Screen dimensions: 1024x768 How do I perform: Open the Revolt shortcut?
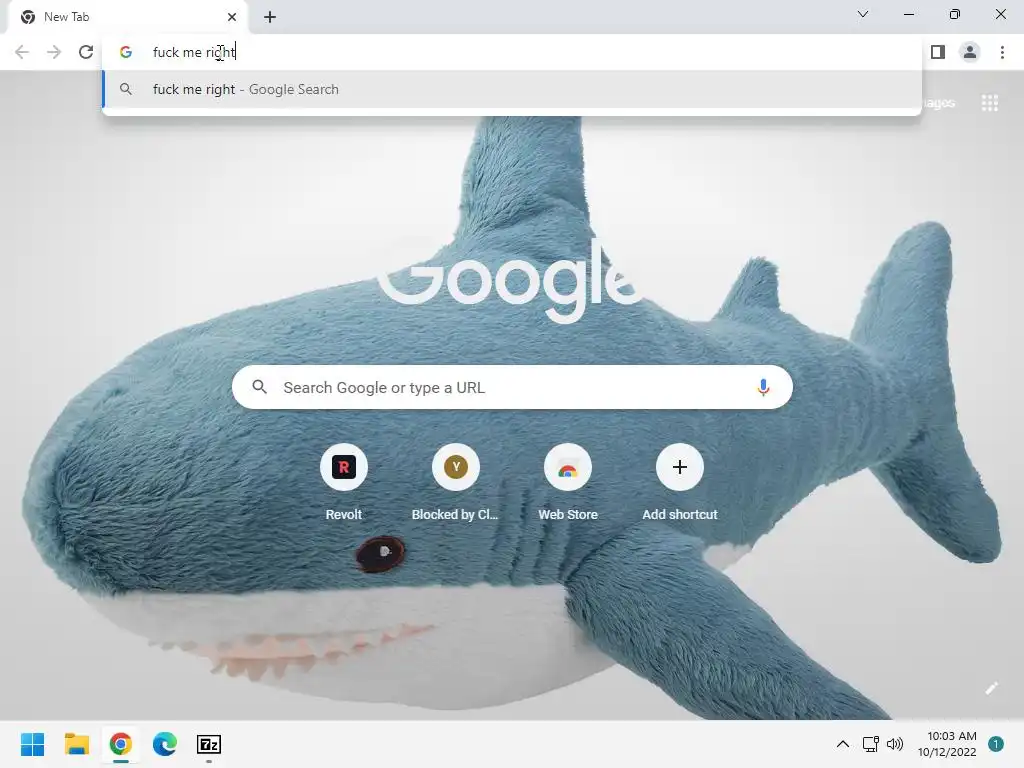344,483
